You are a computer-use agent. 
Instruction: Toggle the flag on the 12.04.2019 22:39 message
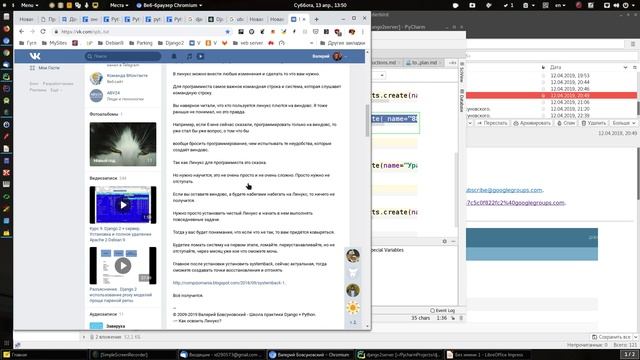point(543,116)
